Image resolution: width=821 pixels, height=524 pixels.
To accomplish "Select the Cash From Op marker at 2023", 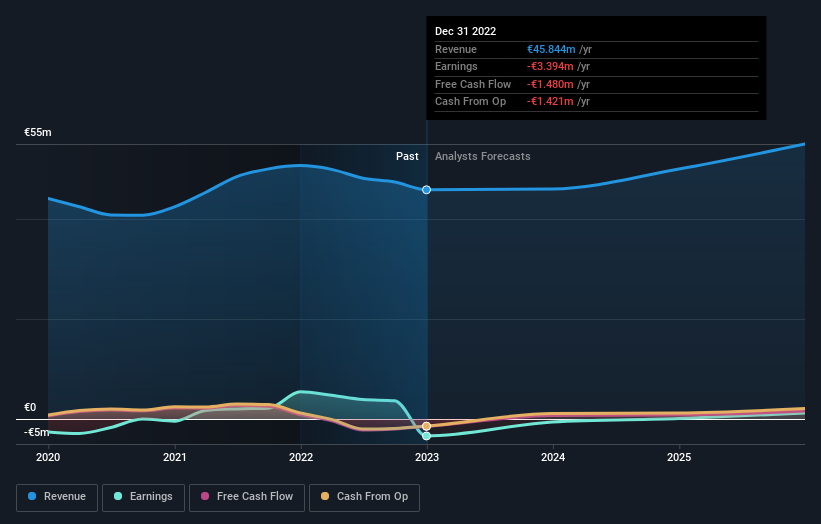I will [x=427, y=426].
